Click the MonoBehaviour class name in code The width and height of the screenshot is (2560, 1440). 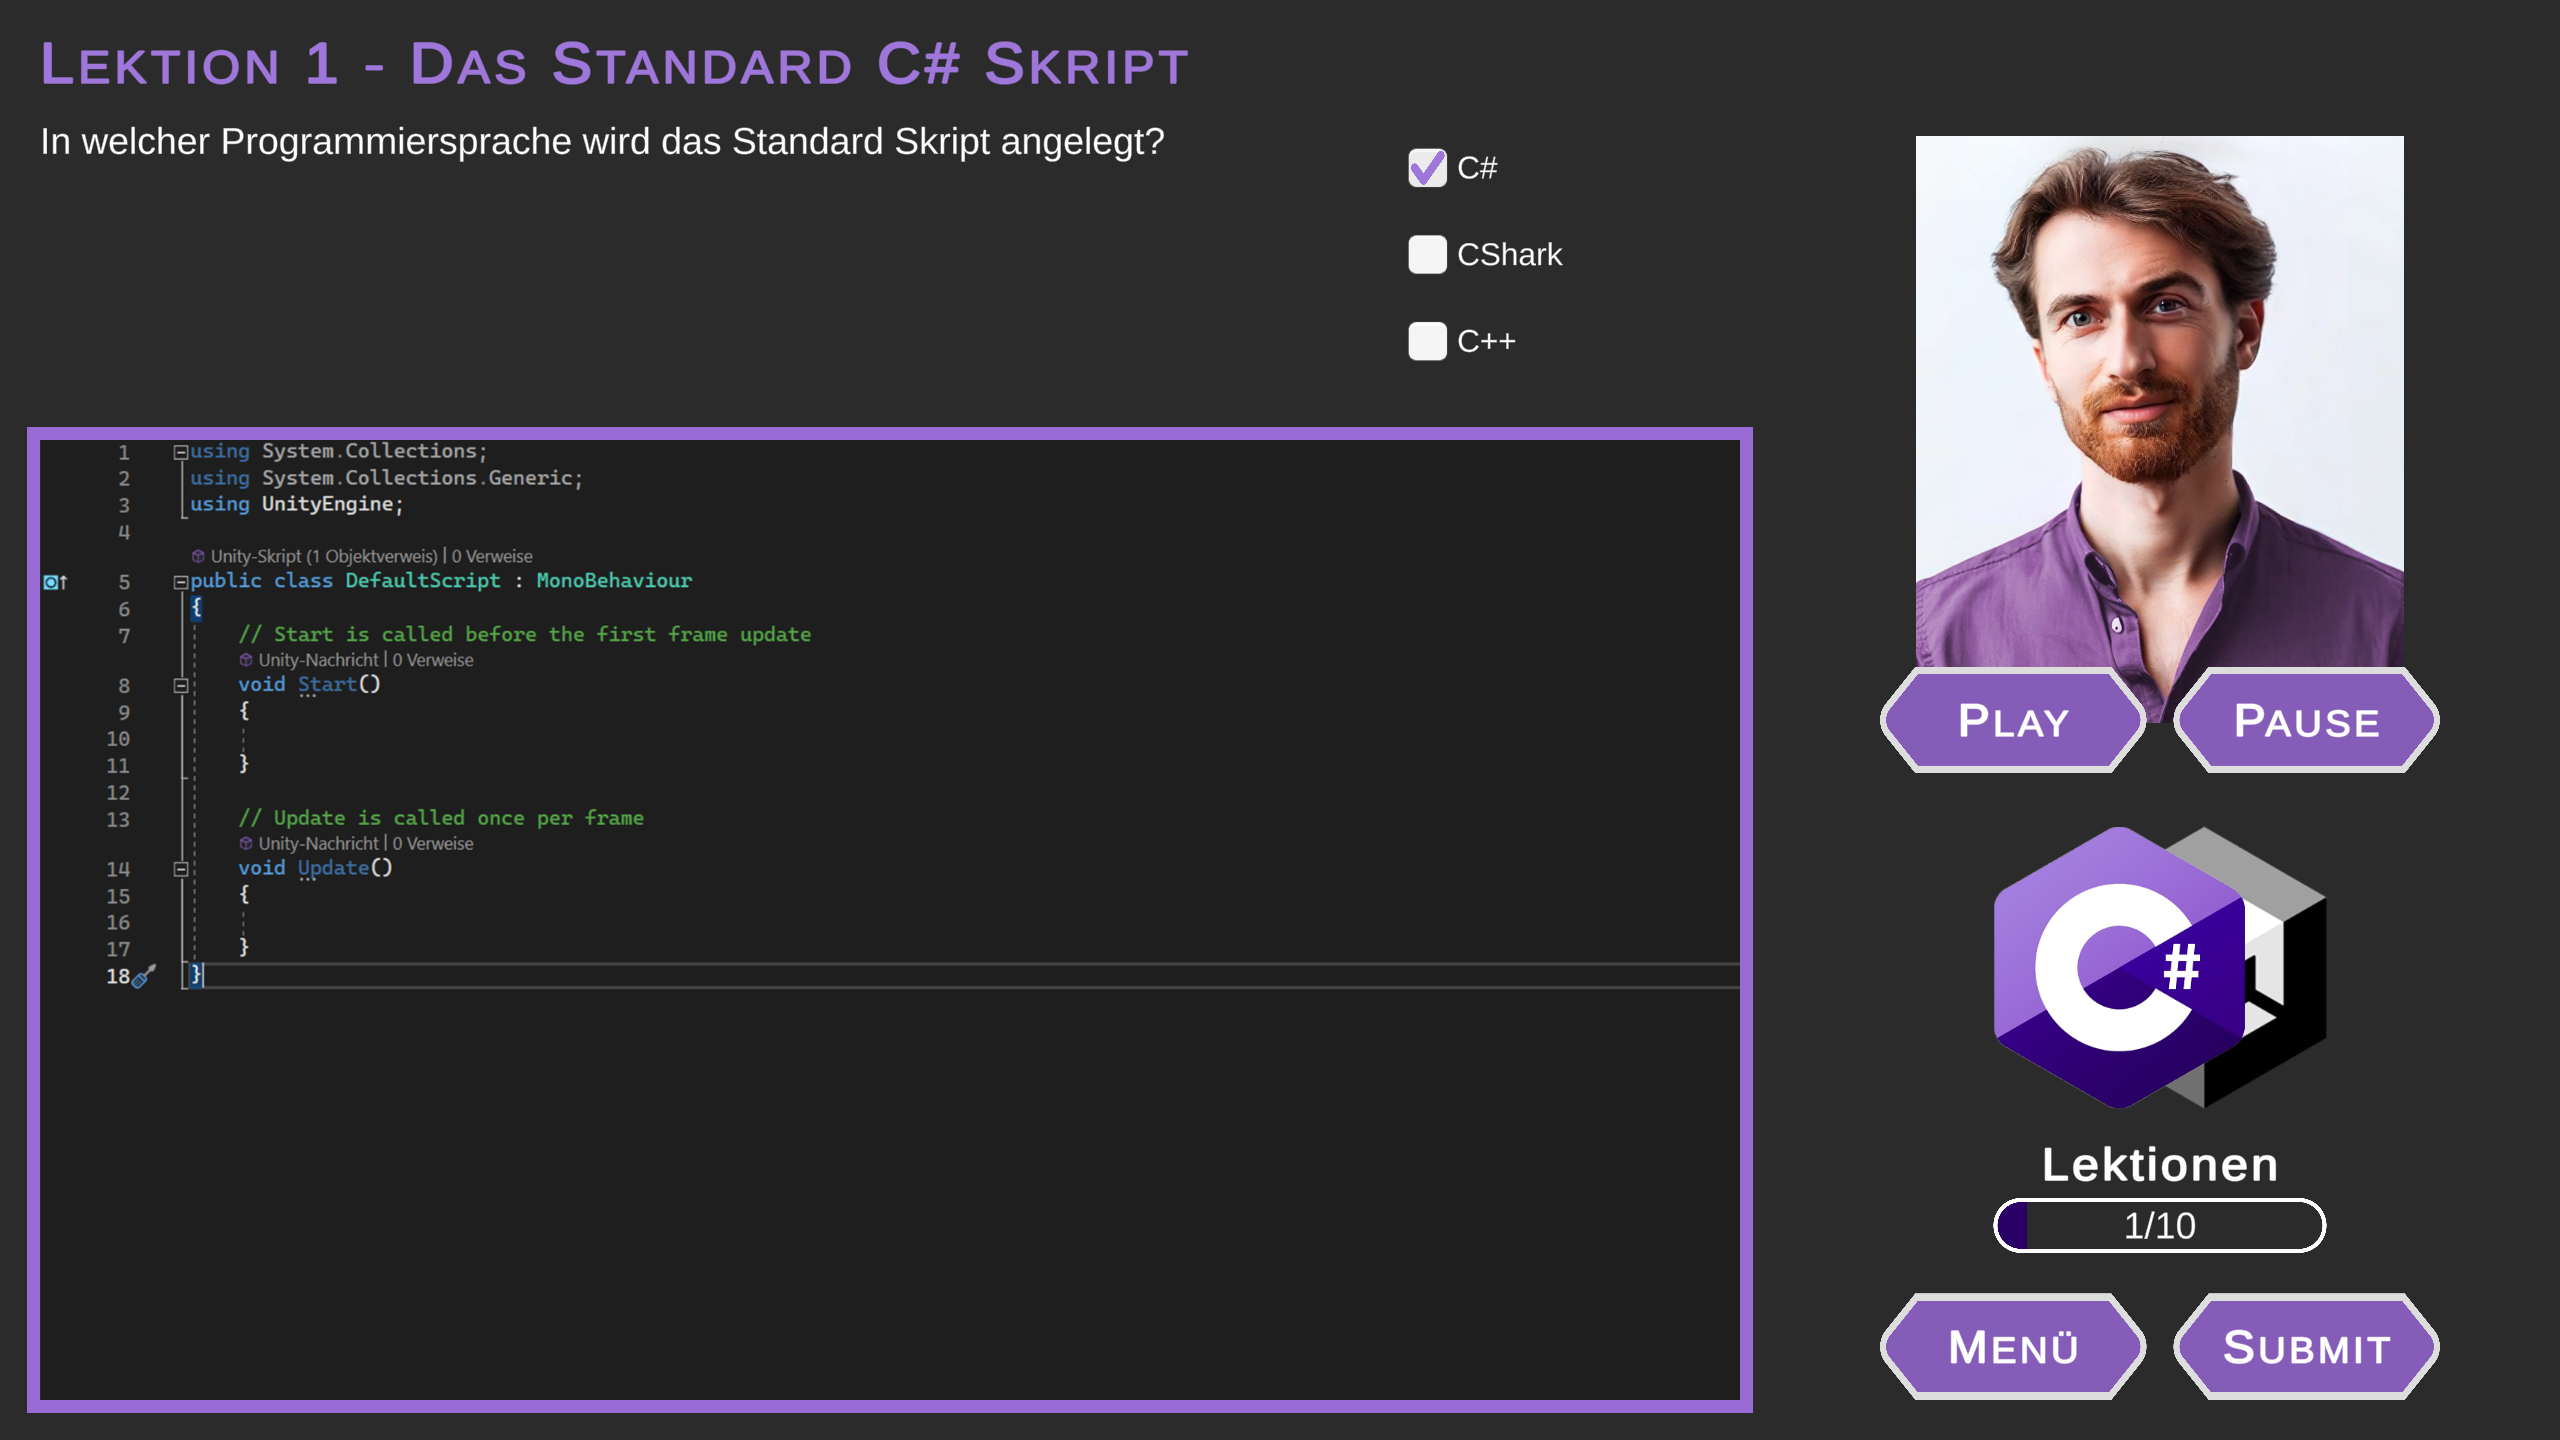pos(613,581)
